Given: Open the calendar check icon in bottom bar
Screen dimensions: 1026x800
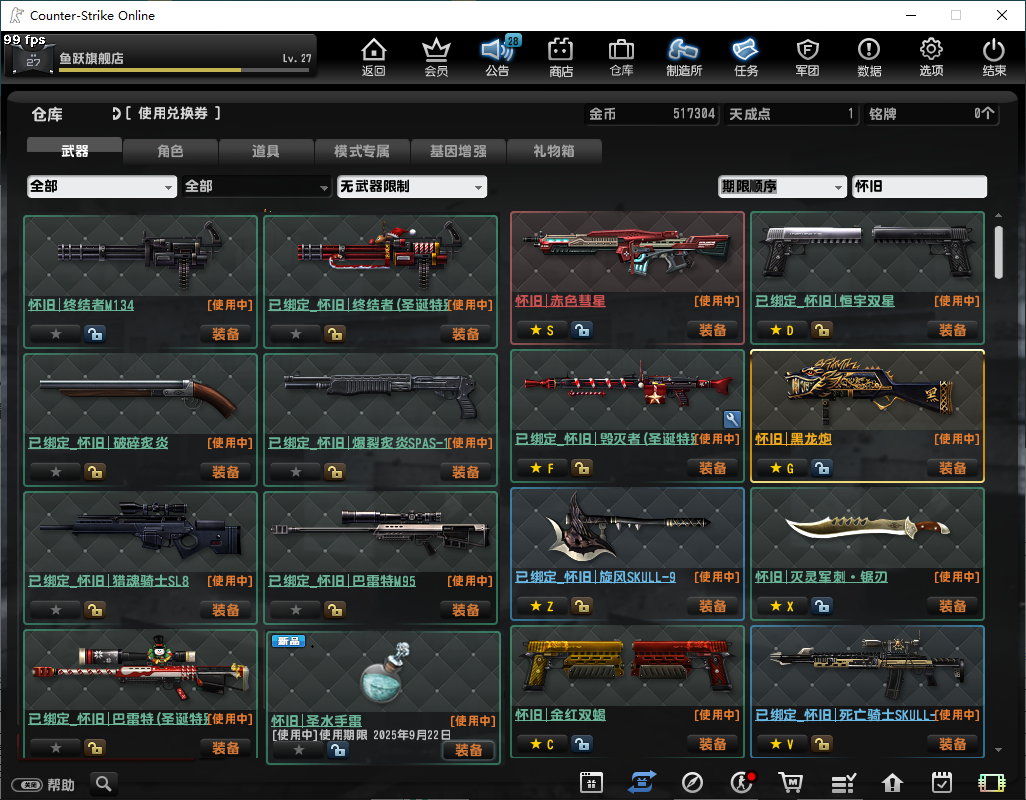Looking at the screenshot, I should coord(942,782).
